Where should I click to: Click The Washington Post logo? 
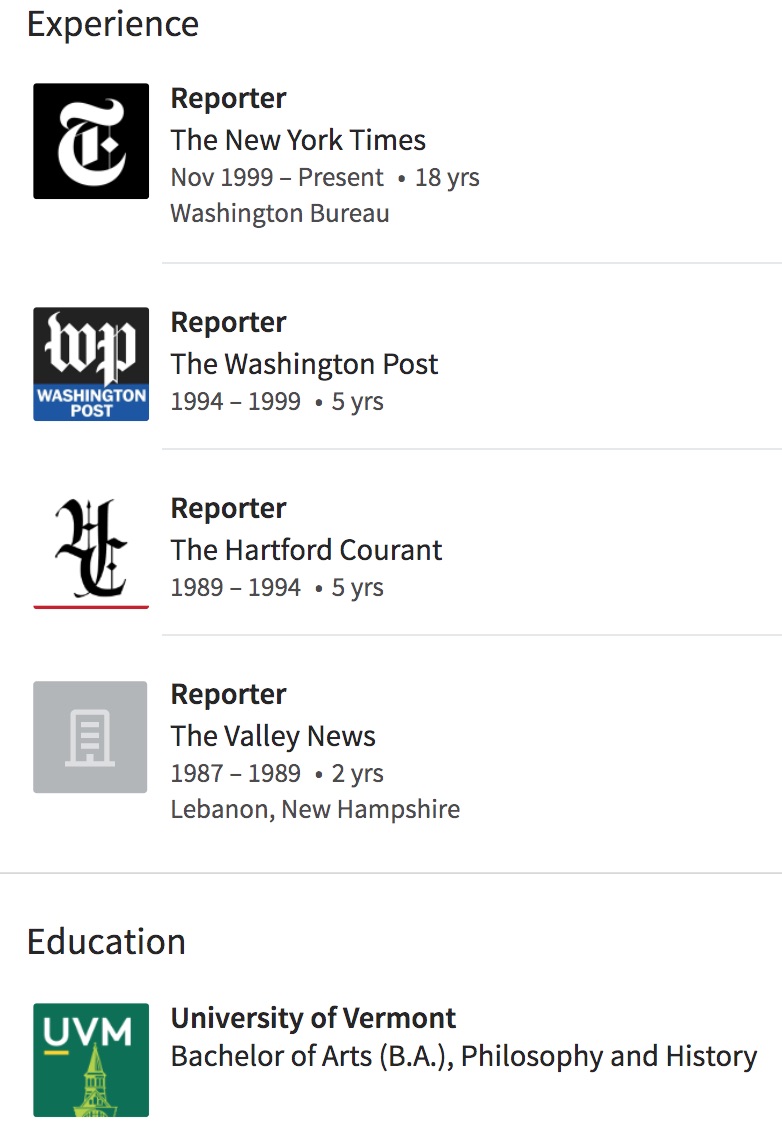(91, 364)
